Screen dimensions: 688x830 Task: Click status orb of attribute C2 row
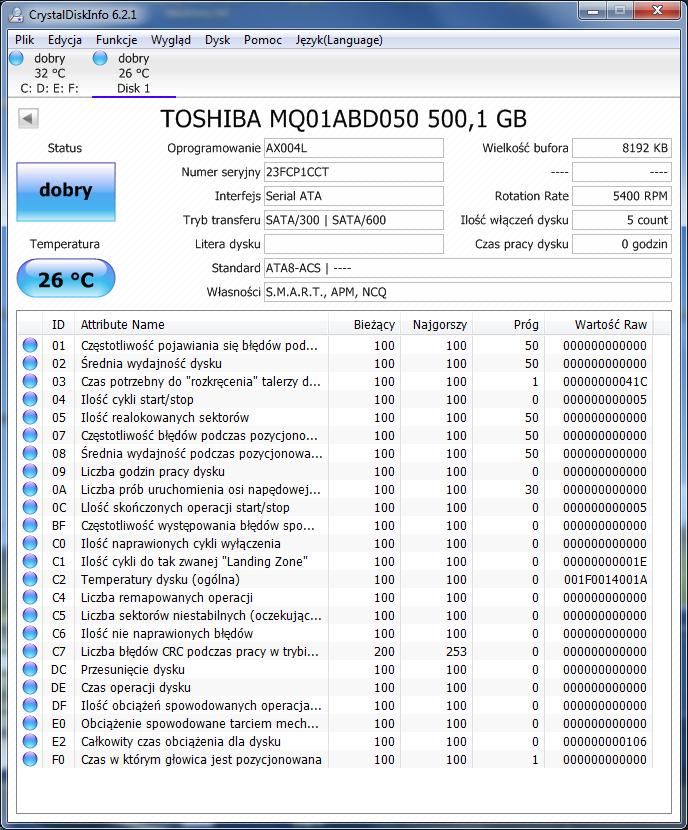tap(30, 579)
